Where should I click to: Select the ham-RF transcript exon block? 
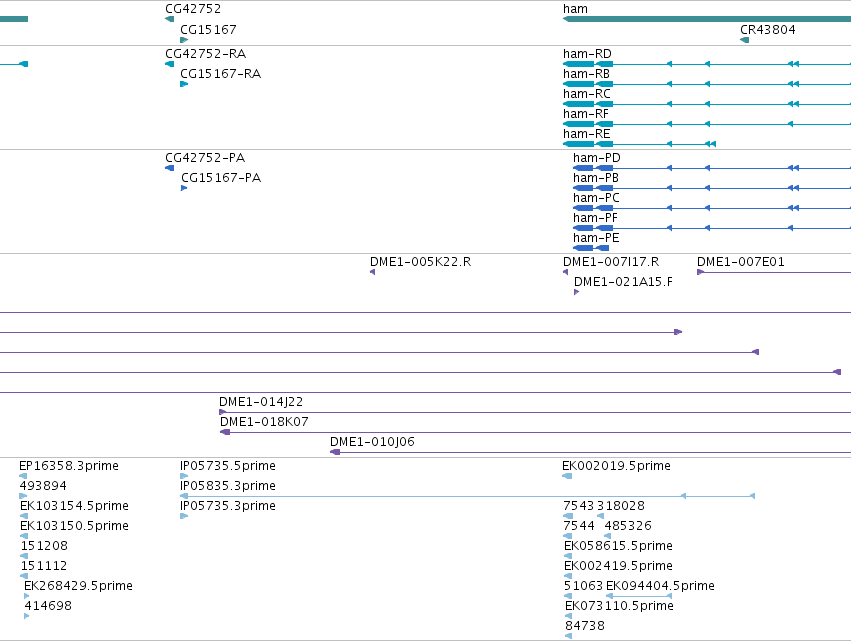pos(588,124)
